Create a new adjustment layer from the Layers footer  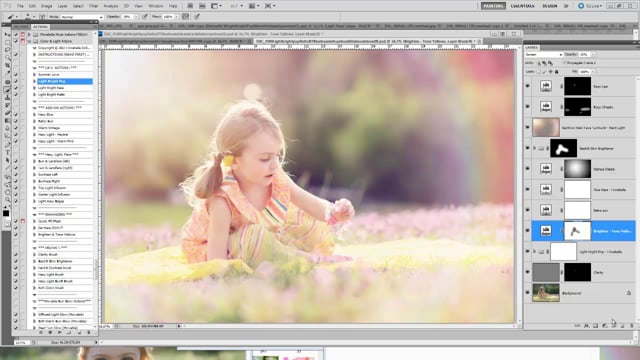604,326
